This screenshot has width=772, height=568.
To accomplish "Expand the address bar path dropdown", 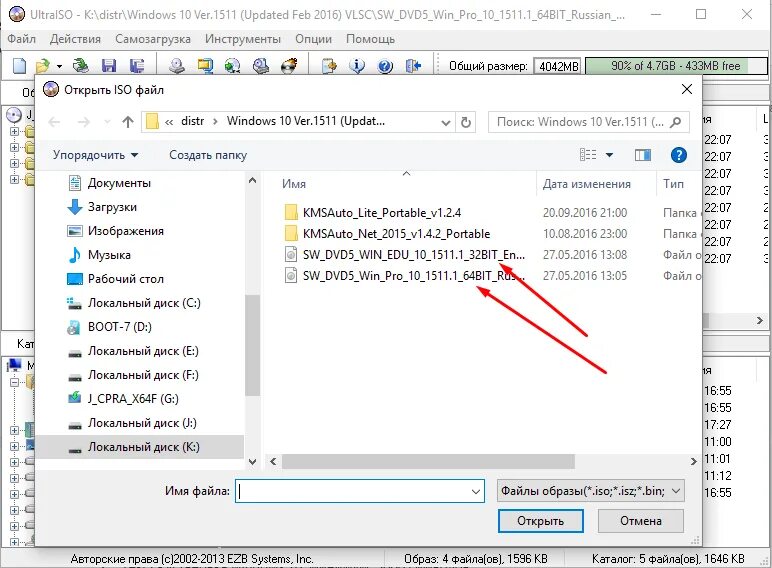I will (x=446, y=122).
